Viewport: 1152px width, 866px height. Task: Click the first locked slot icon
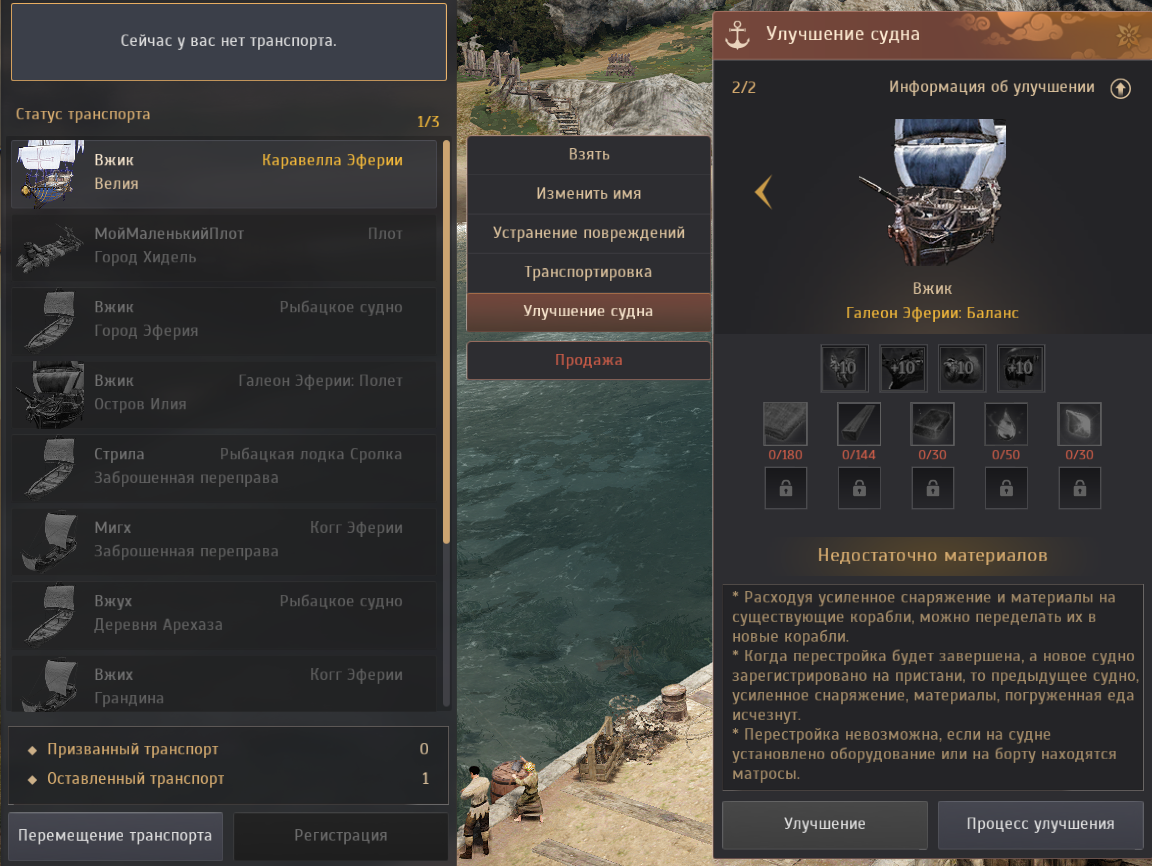pos(785,488)
